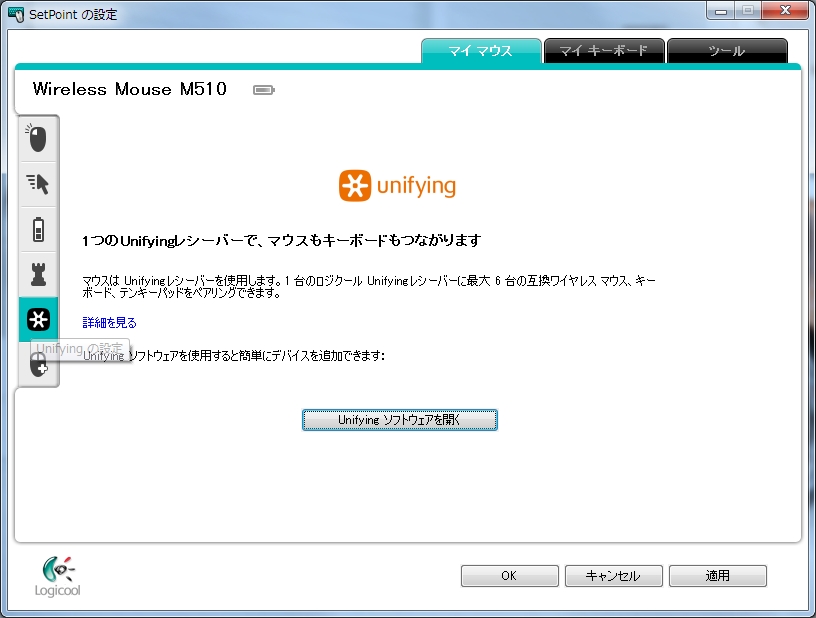Click the 適用 button
The width and height of the screenshot is (816, 618).
tap(718, 576)
